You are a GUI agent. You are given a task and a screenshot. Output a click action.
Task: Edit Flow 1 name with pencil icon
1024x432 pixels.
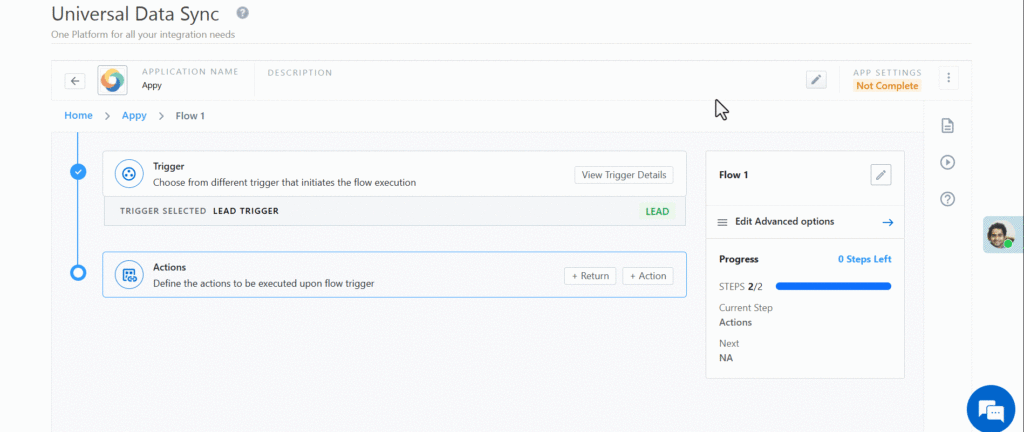(x=880, y=175)
